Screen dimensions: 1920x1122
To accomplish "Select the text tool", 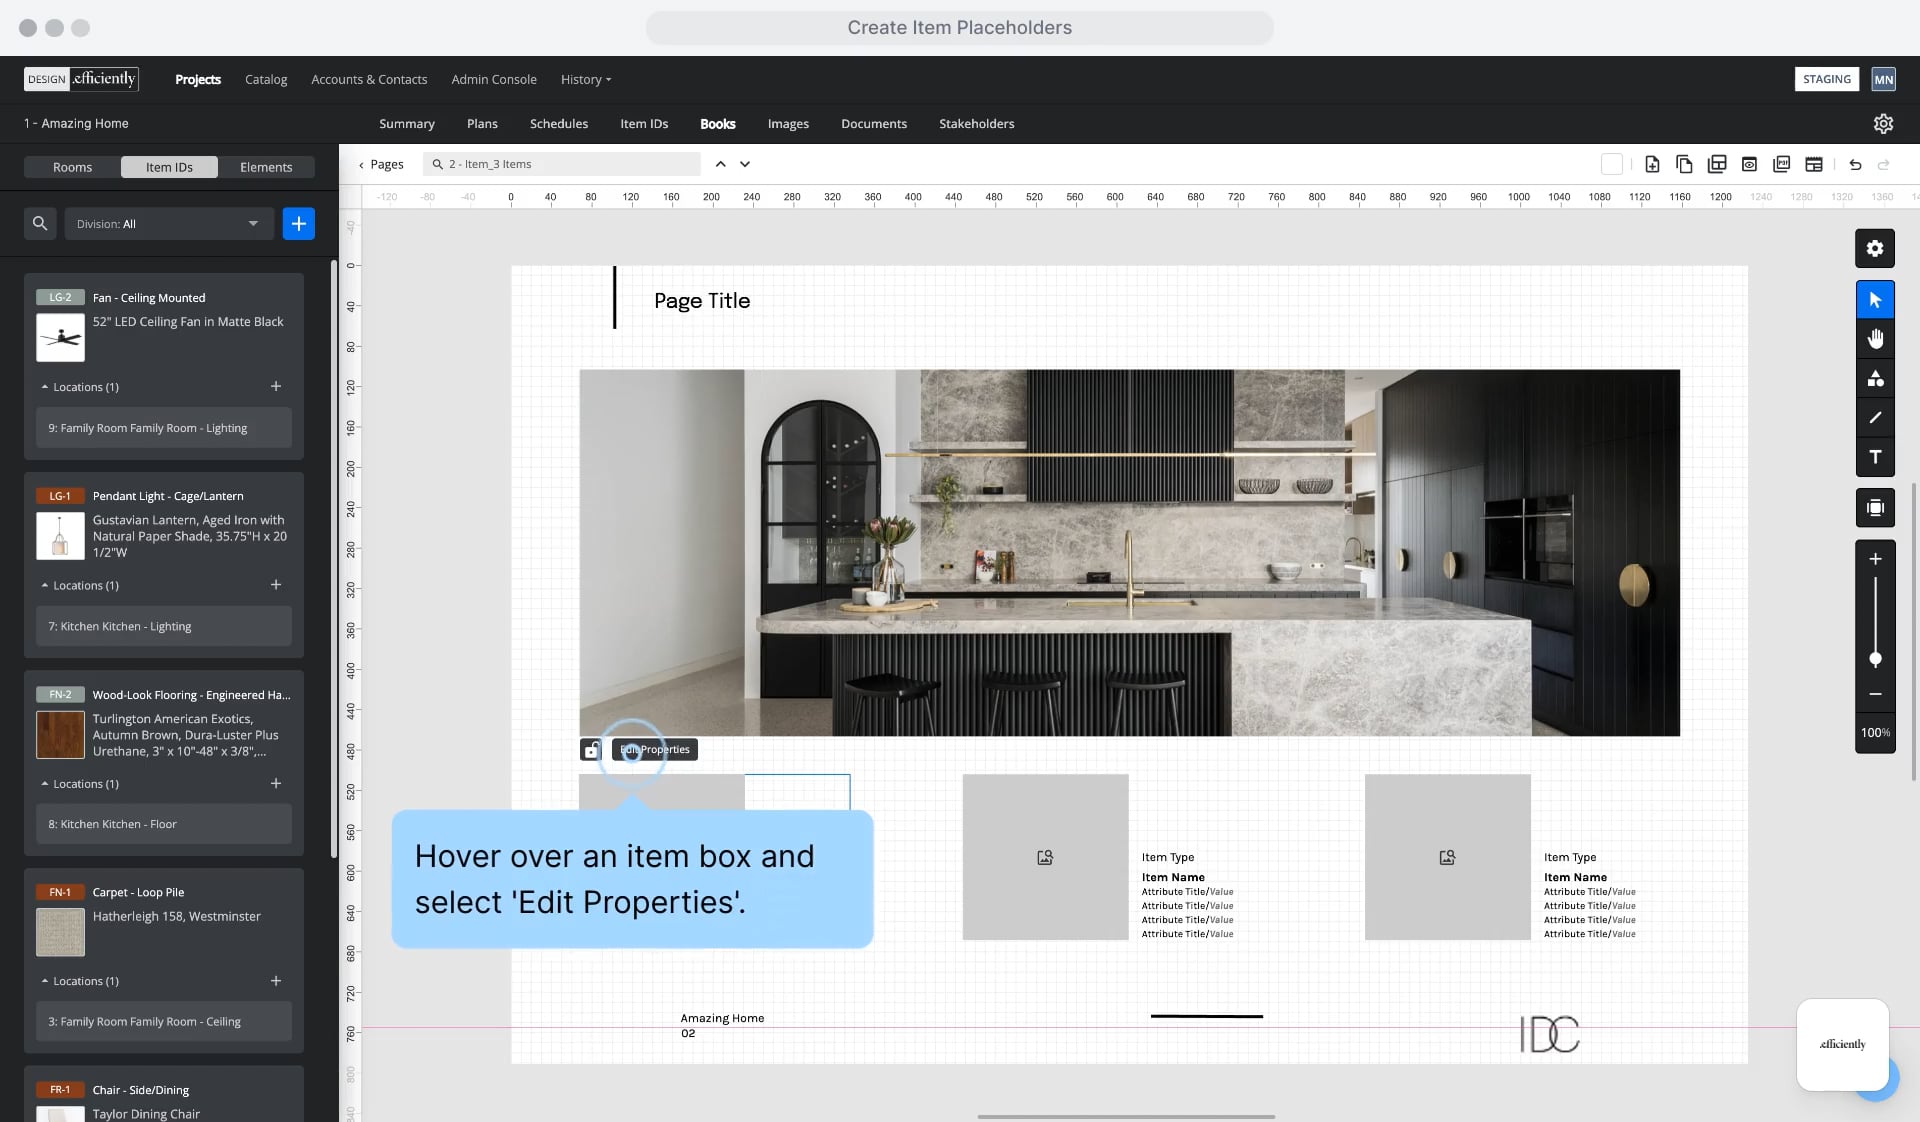I will click(1875, 456).
